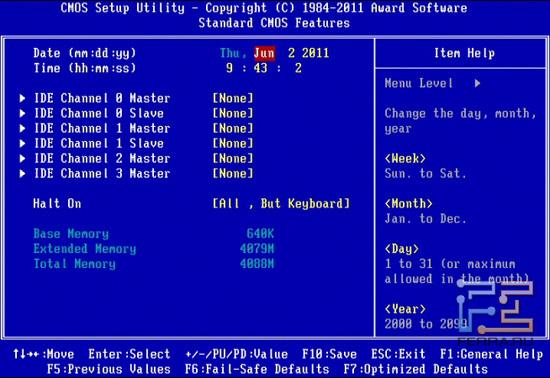550x378 pixels.
Task: Open the IDE Channel 2 Master entry
Action: tap(102, 158)
